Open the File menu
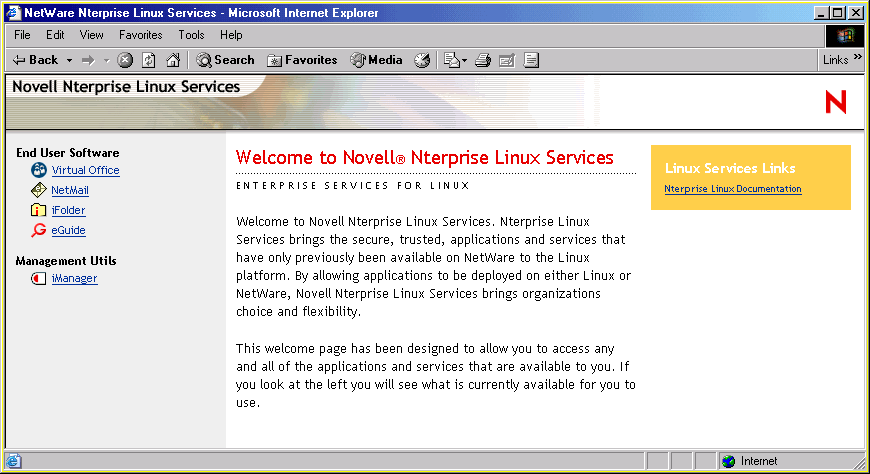The image size is (870, 474). tap(22, 35)
